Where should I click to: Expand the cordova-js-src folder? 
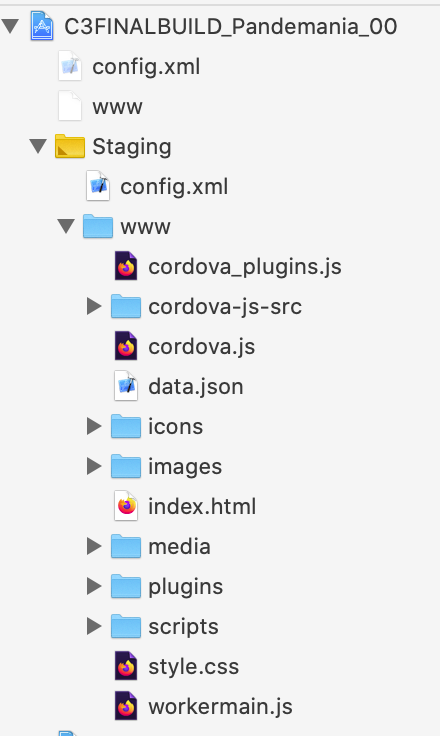tap(94, 307)
